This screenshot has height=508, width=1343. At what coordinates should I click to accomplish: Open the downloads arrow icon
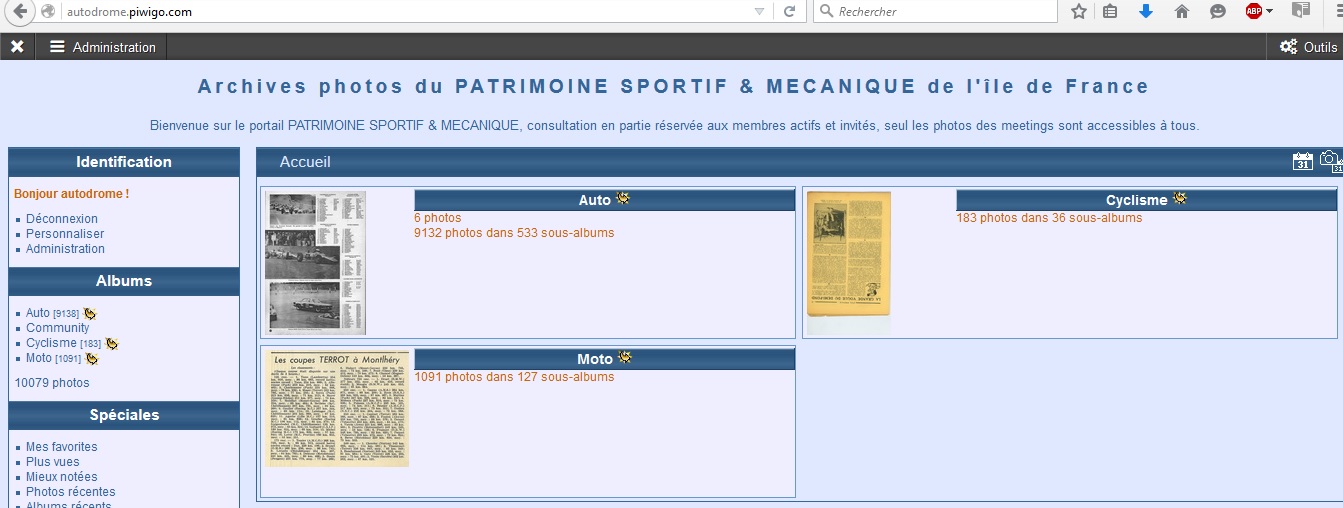(x=1146, y=12)
